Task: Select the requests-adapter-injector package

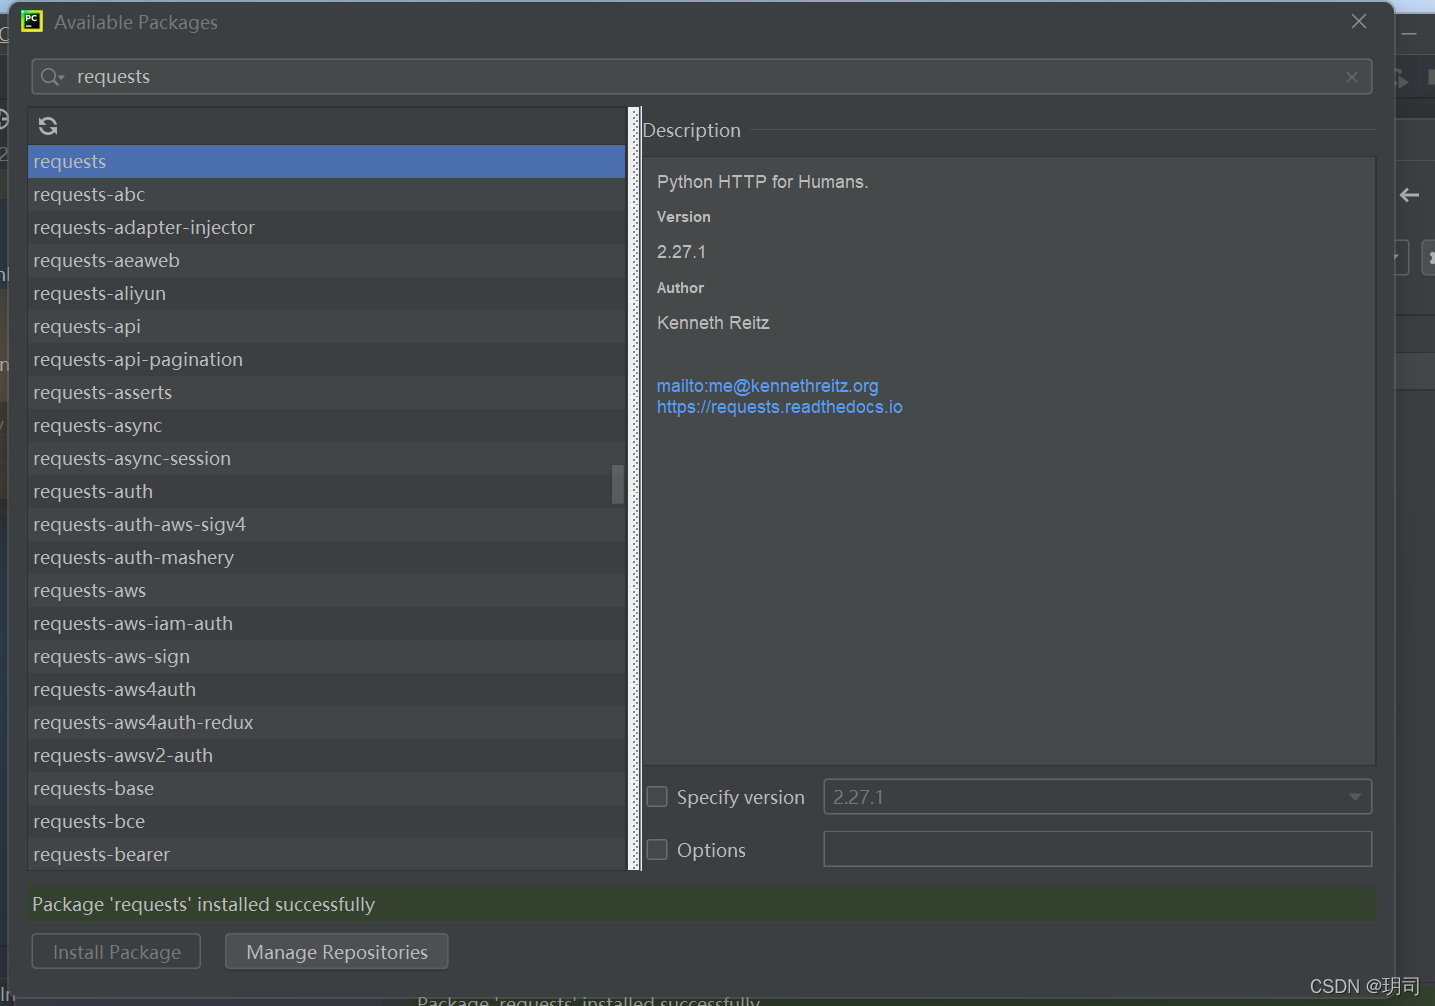Action: 326,228
